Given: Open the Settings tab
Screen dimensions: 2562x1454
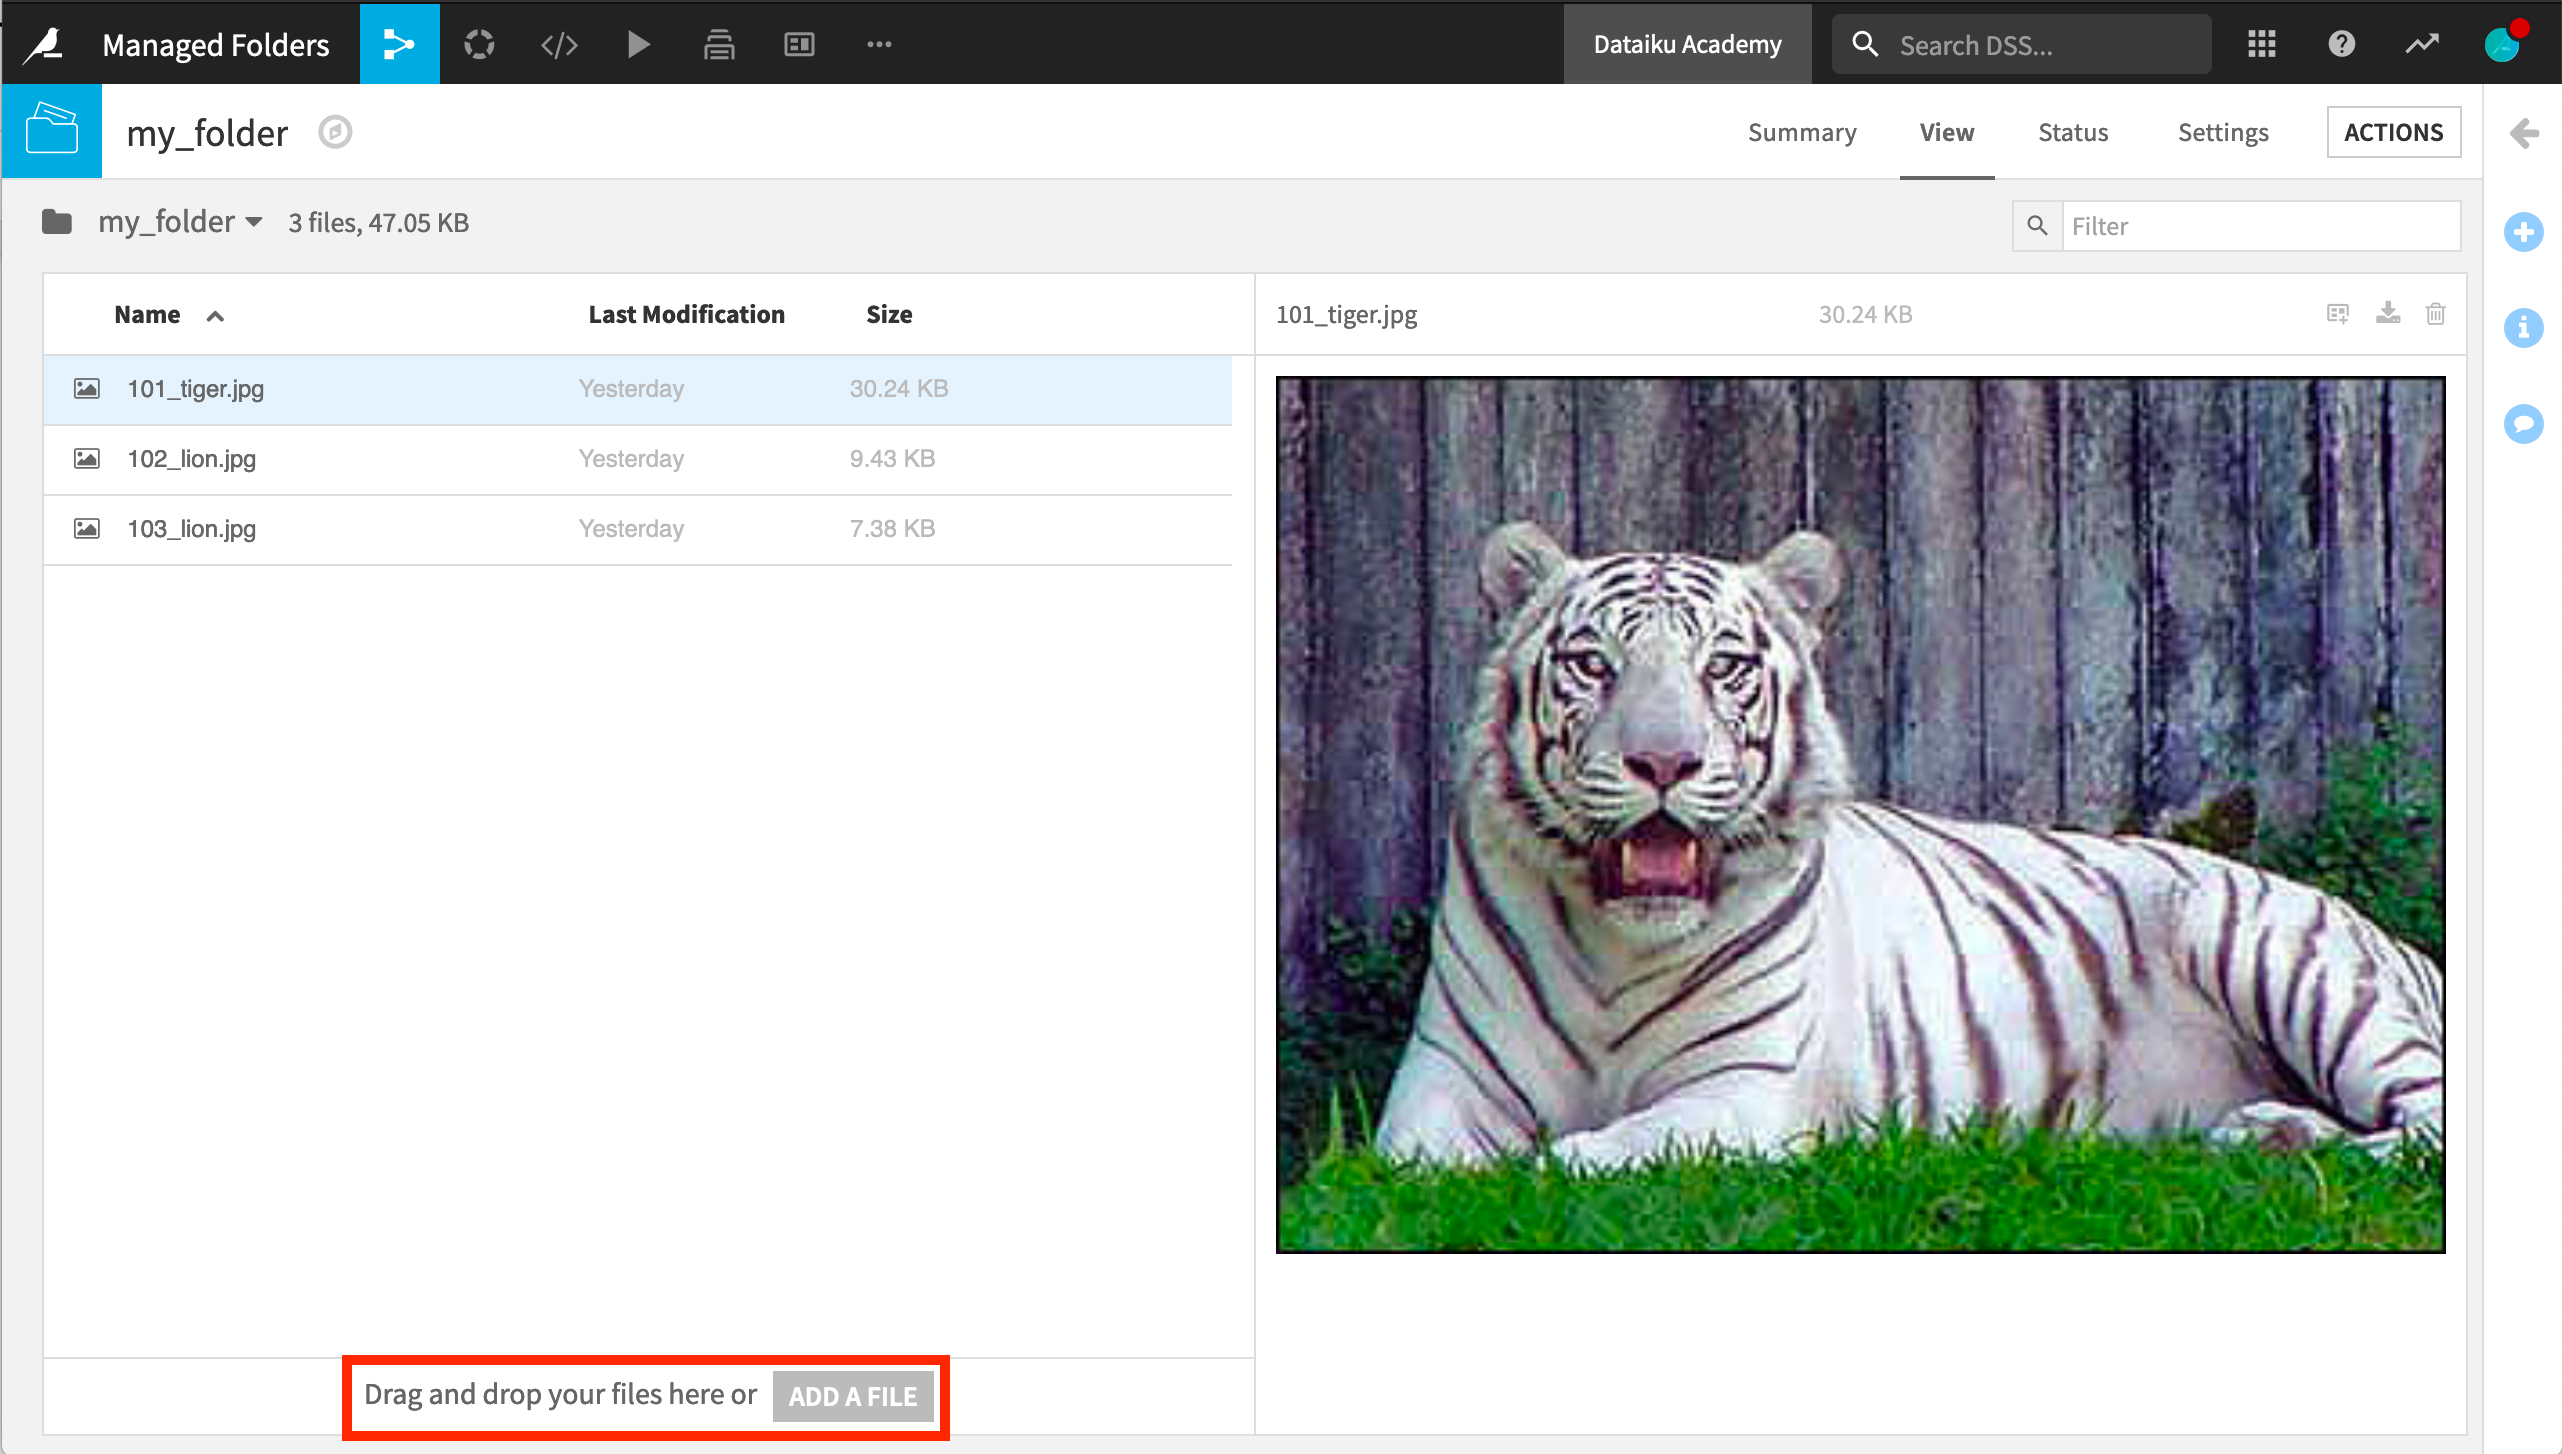Looking at the screenshot, I should click(x=2222, y=131).
